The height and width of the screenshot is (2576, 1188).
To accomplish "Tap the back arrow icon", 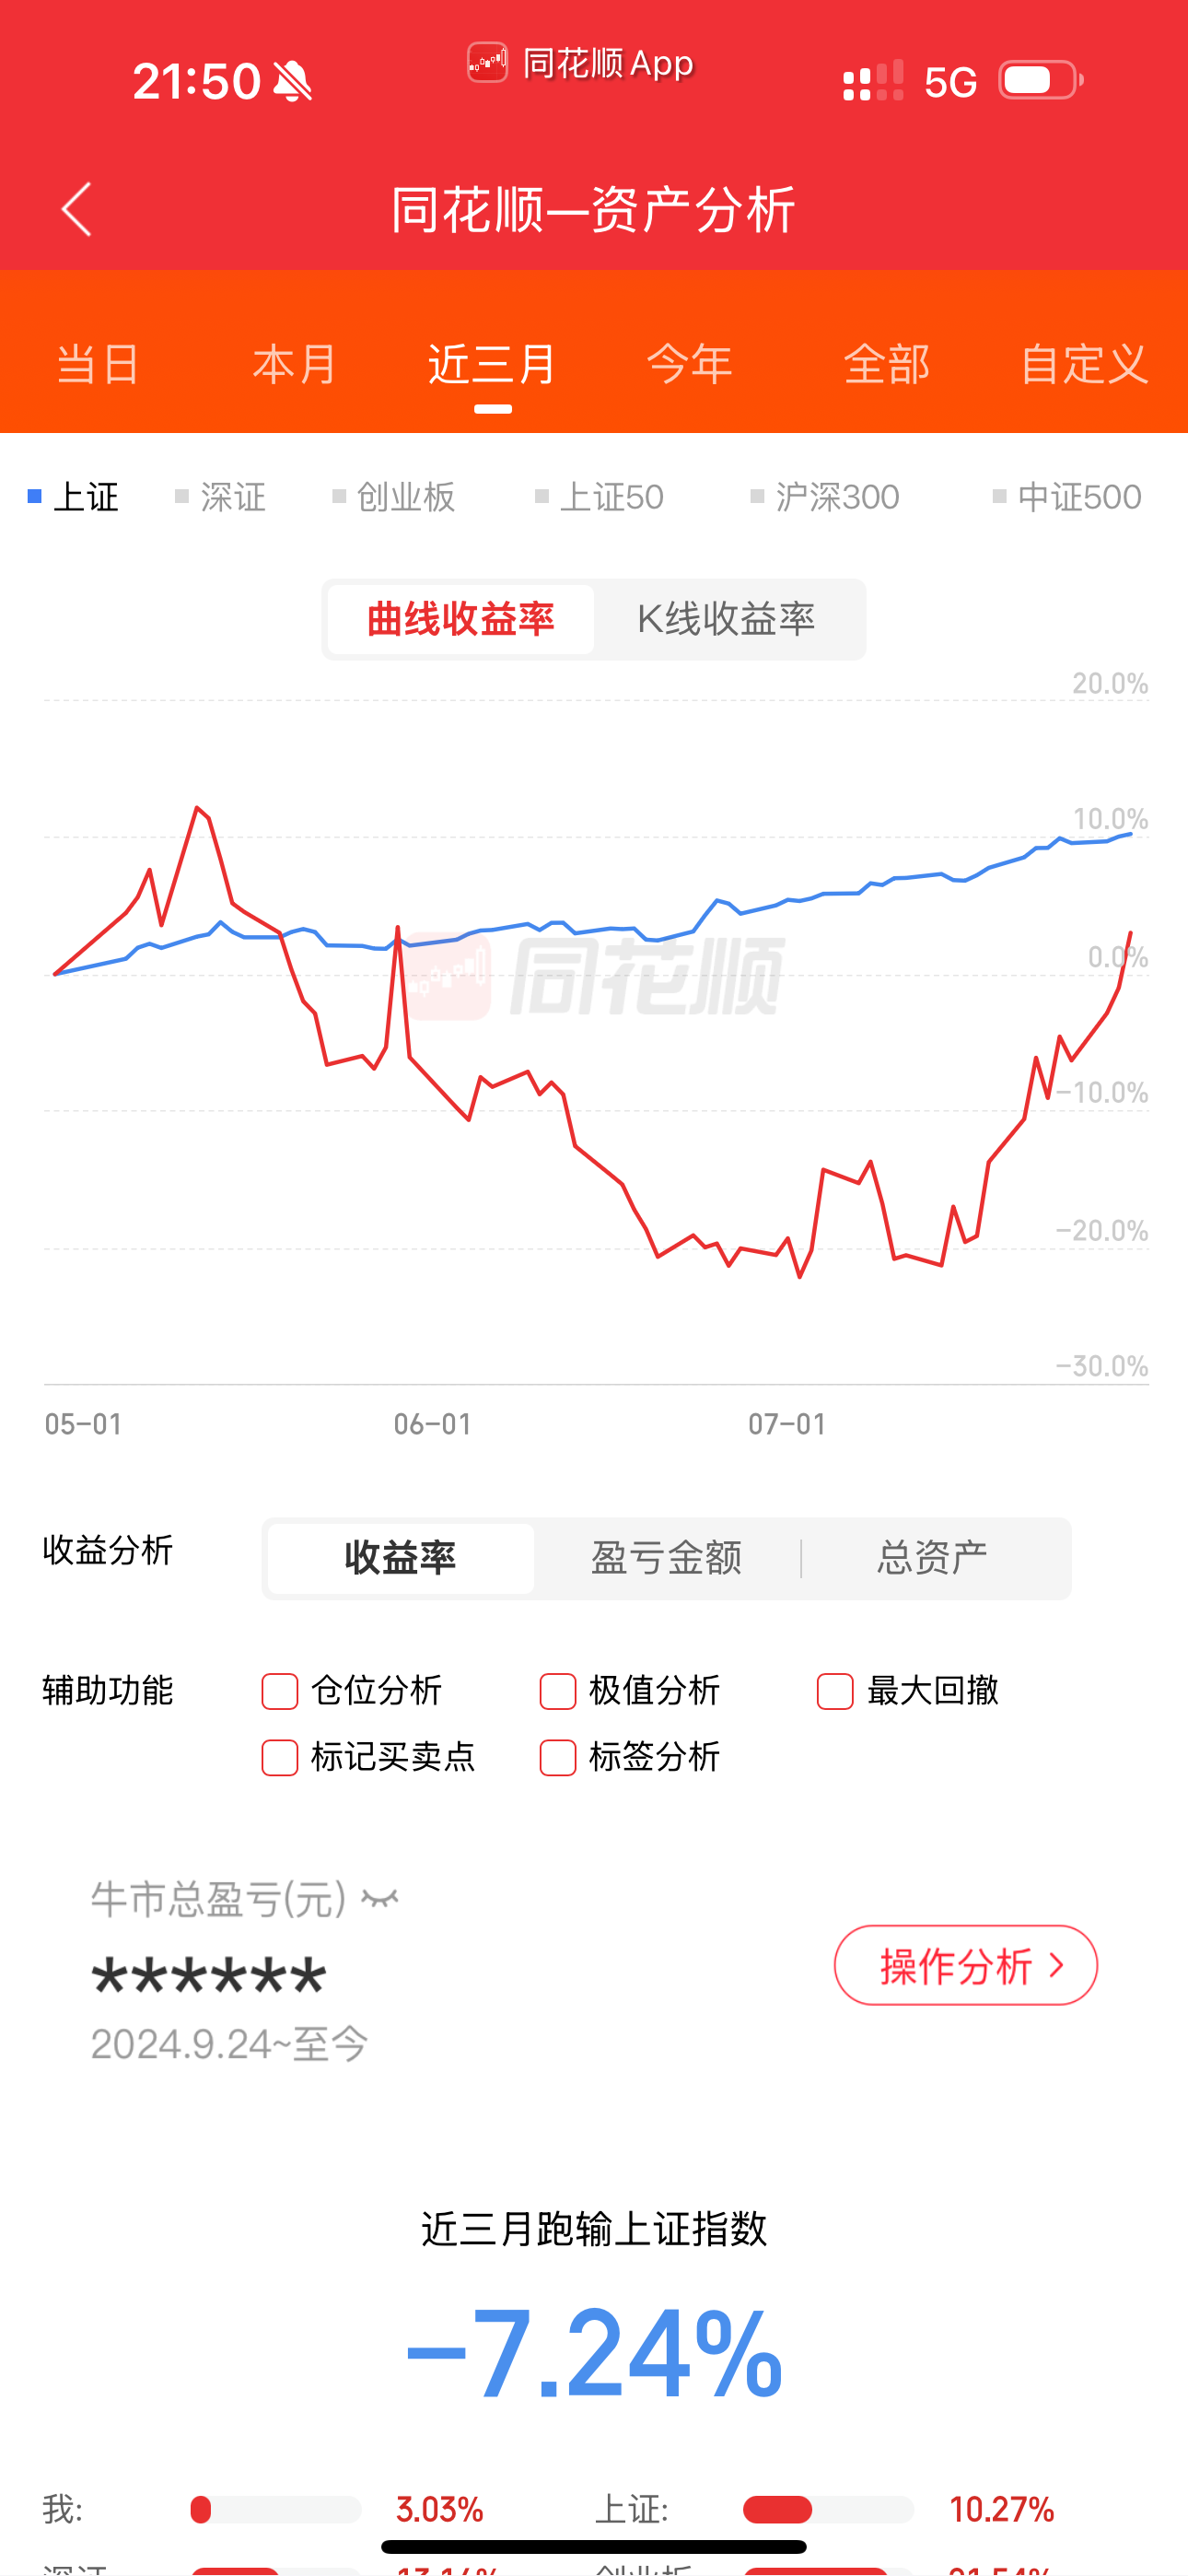I will pos(77,209).
